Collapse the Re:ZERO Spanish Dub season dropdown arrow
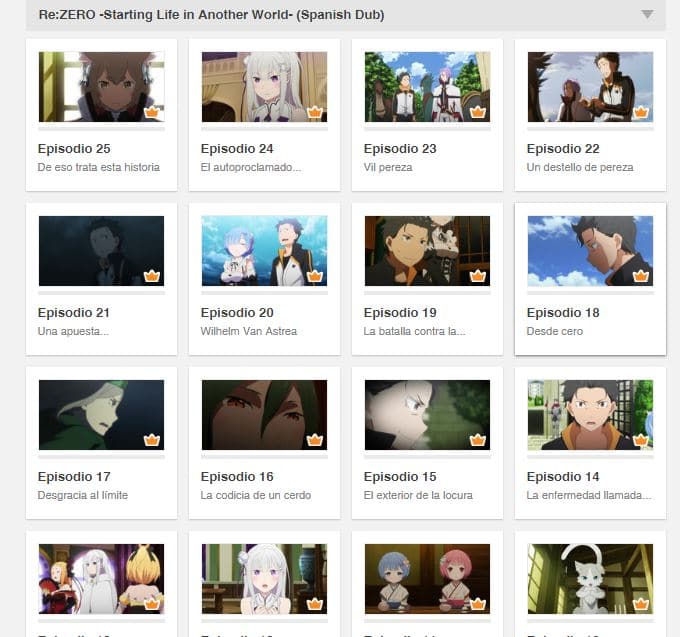 pyautogui.click(x=647, y=14)
